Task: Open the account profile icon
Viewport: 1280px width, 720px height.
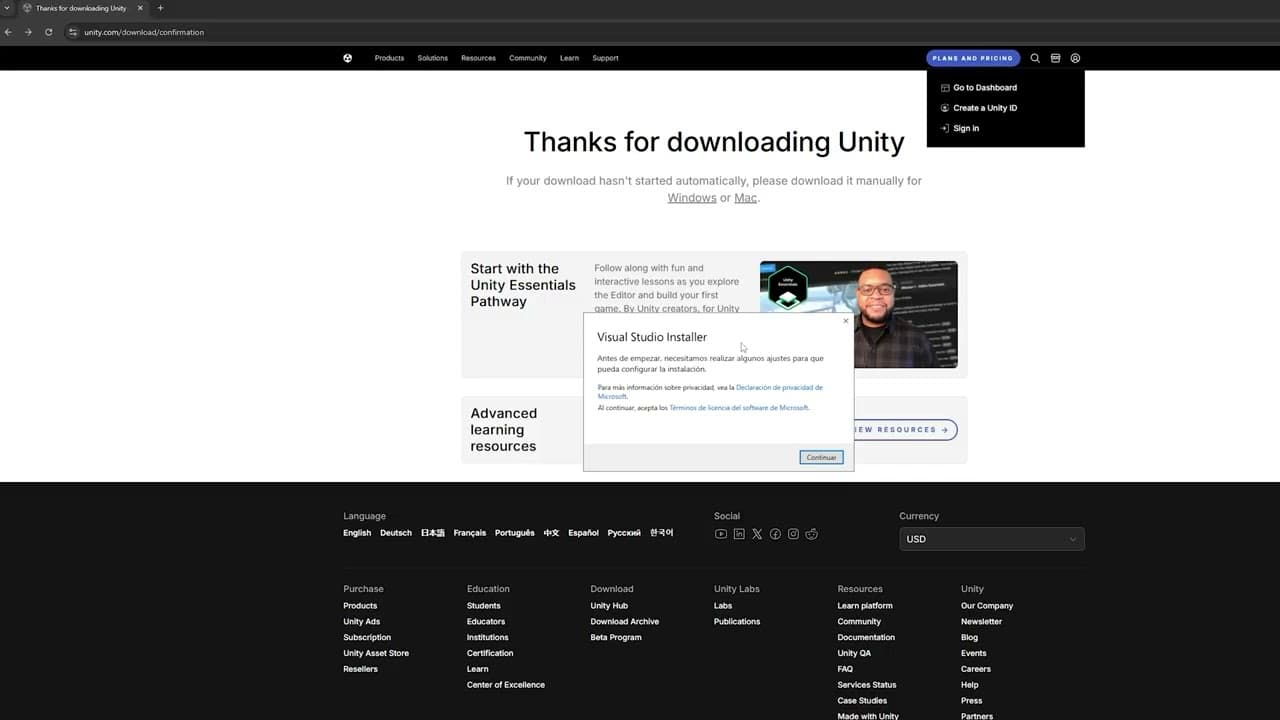Action: click(1075, 58)
